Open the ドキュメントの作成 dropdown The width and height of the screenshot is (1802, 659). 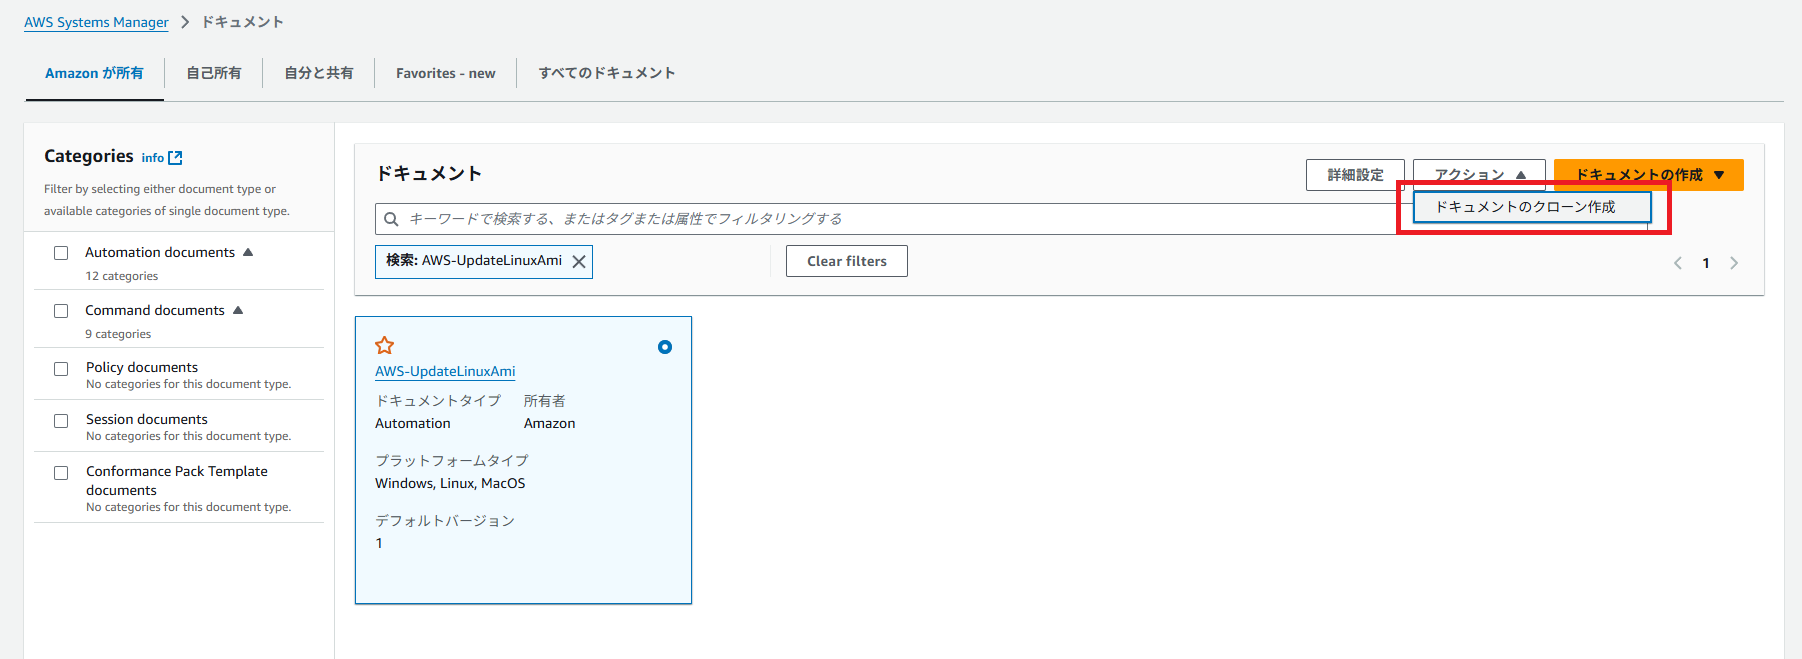pos(1649,175)
